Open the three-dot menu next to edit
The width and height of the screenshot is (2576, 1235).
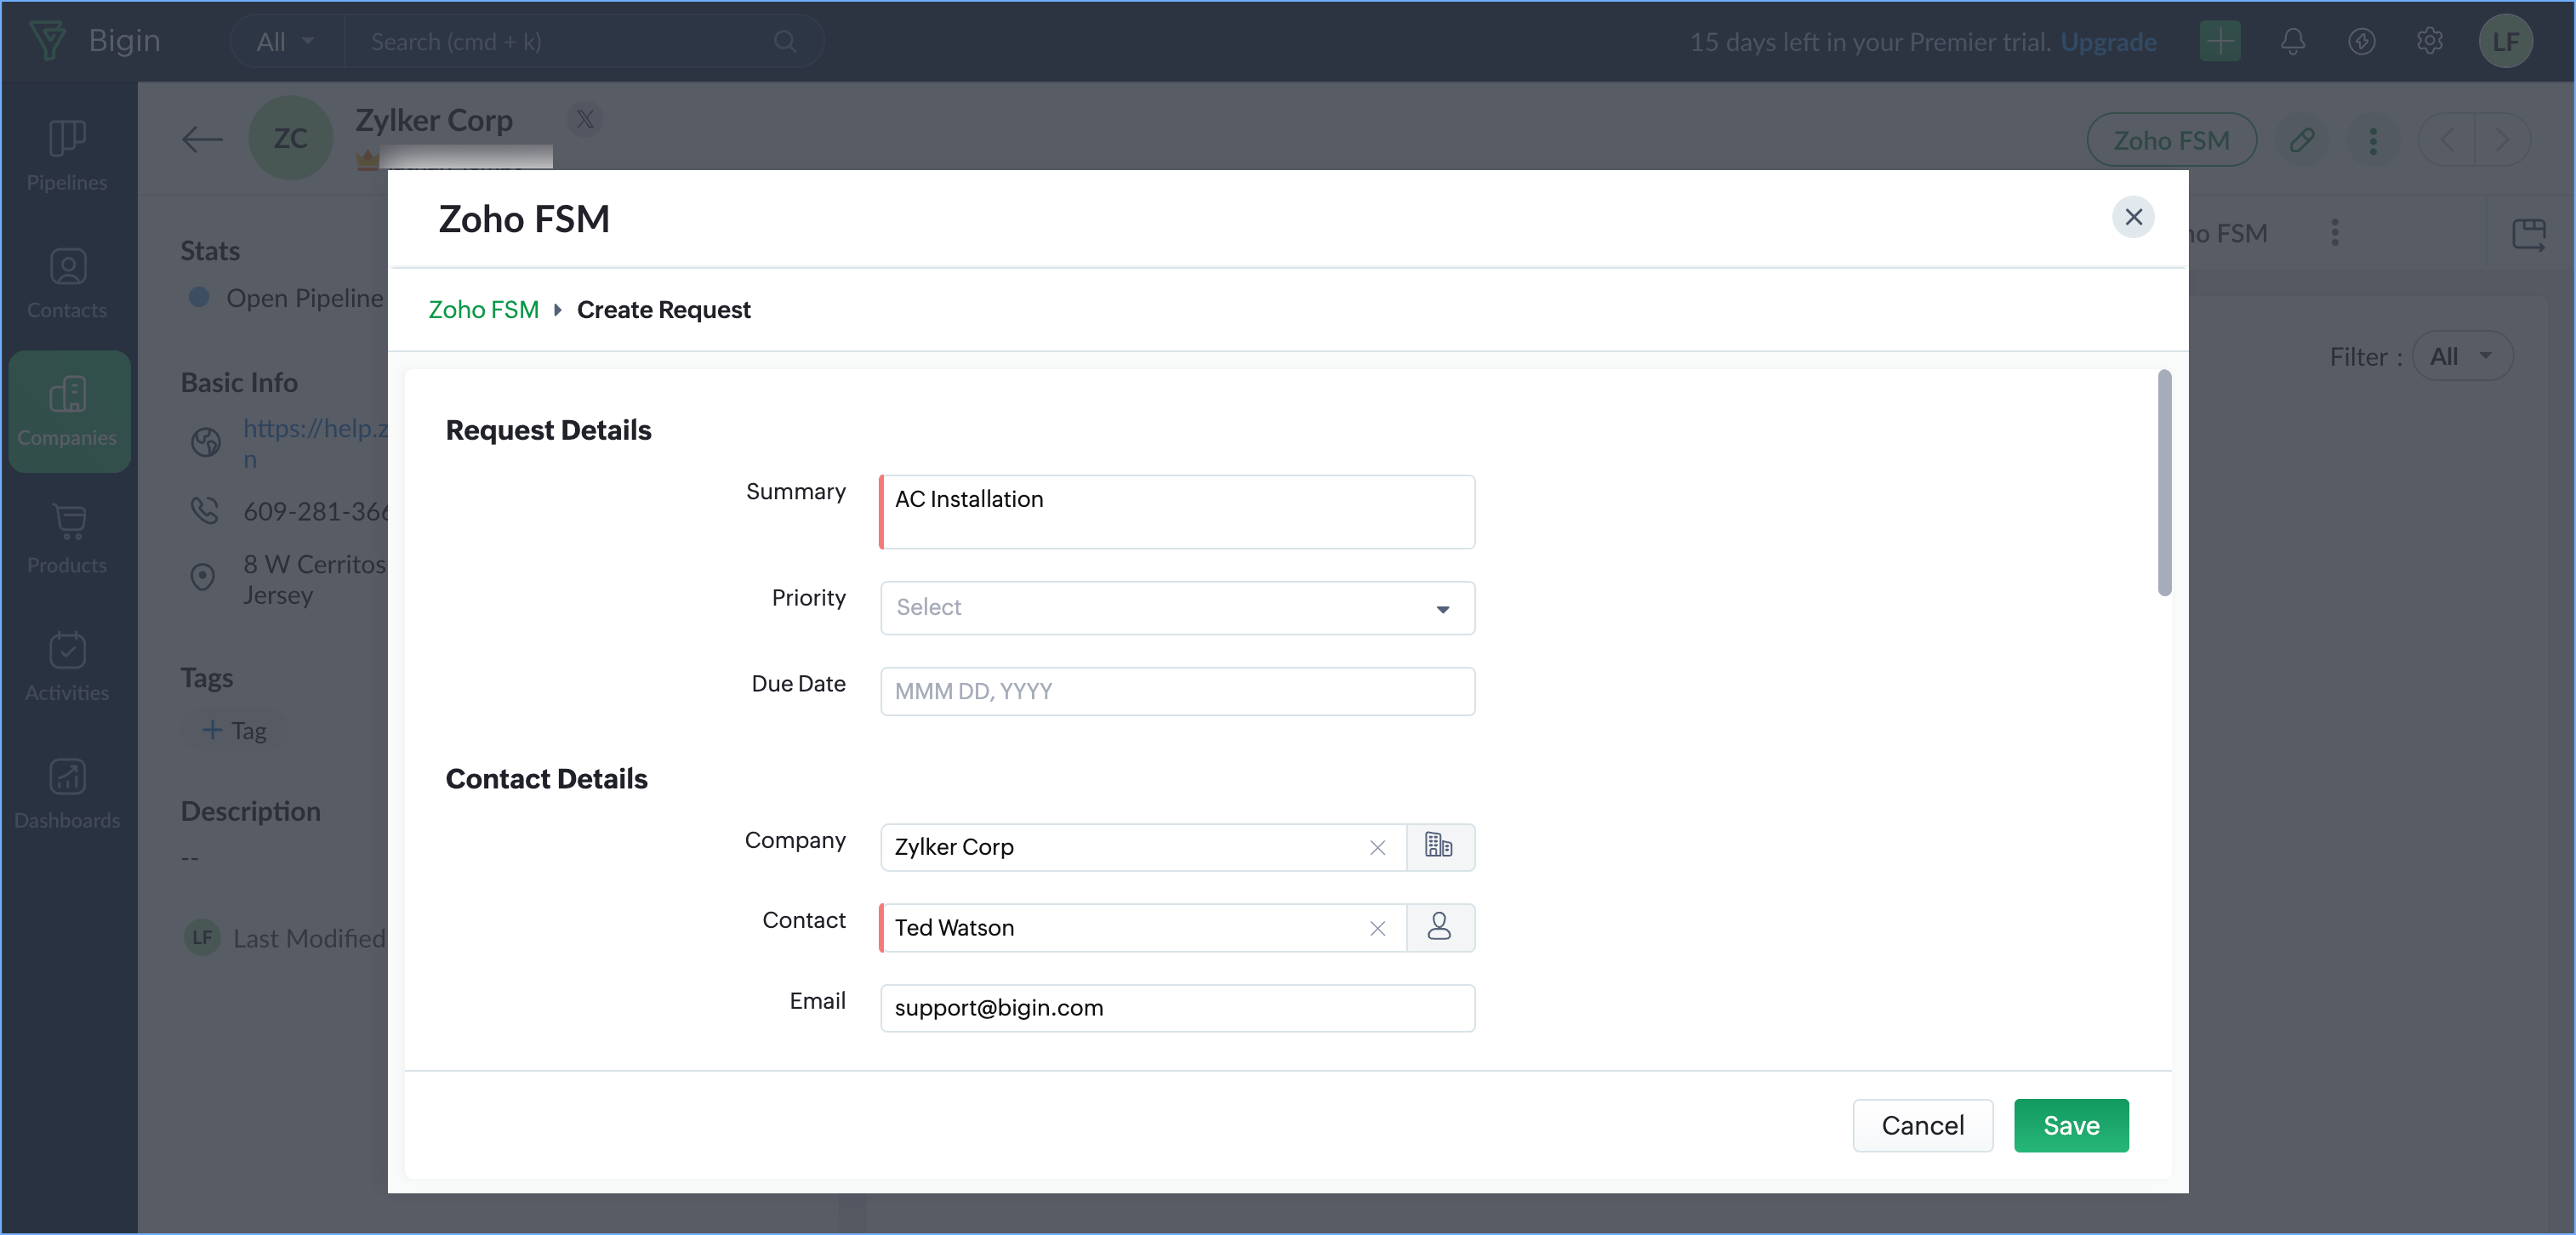click(x=2372, y=140)
